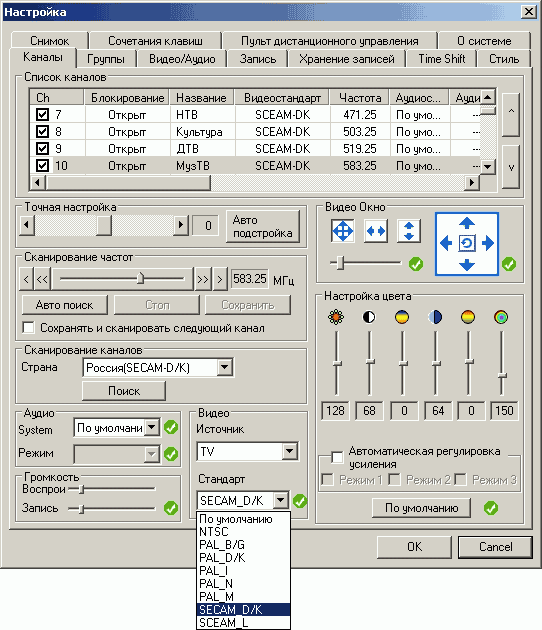The image size is (542, 630).
Task: Click the down arrow in video position pad
Action: (467, 264)
